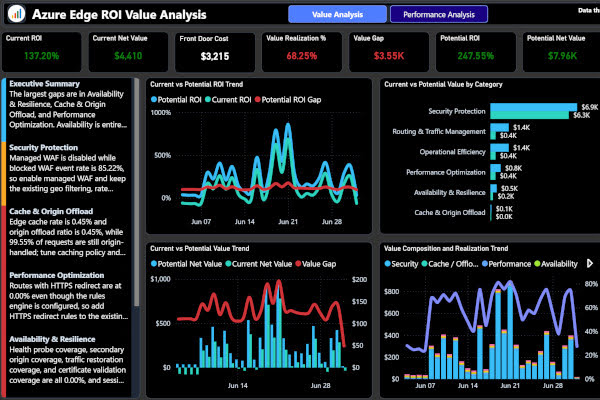Screen dimensions: 600x400
Task: Click the Potential ROI Gap legend color dot
Action: 258,100
